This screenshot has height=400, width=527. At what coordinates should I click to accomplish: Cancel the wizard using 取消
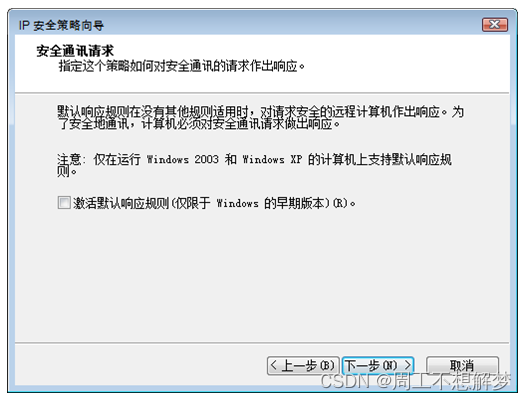tap(462, 365)
